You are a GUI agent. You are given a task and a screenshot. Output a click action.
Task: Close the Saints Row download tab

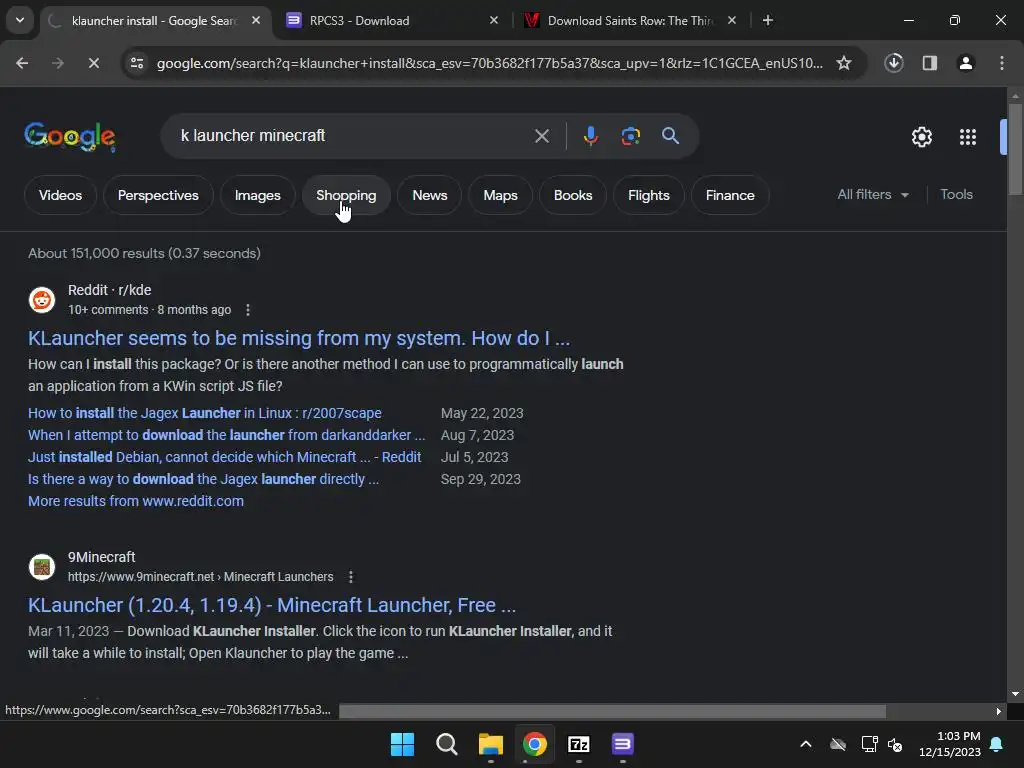point(732,21)
